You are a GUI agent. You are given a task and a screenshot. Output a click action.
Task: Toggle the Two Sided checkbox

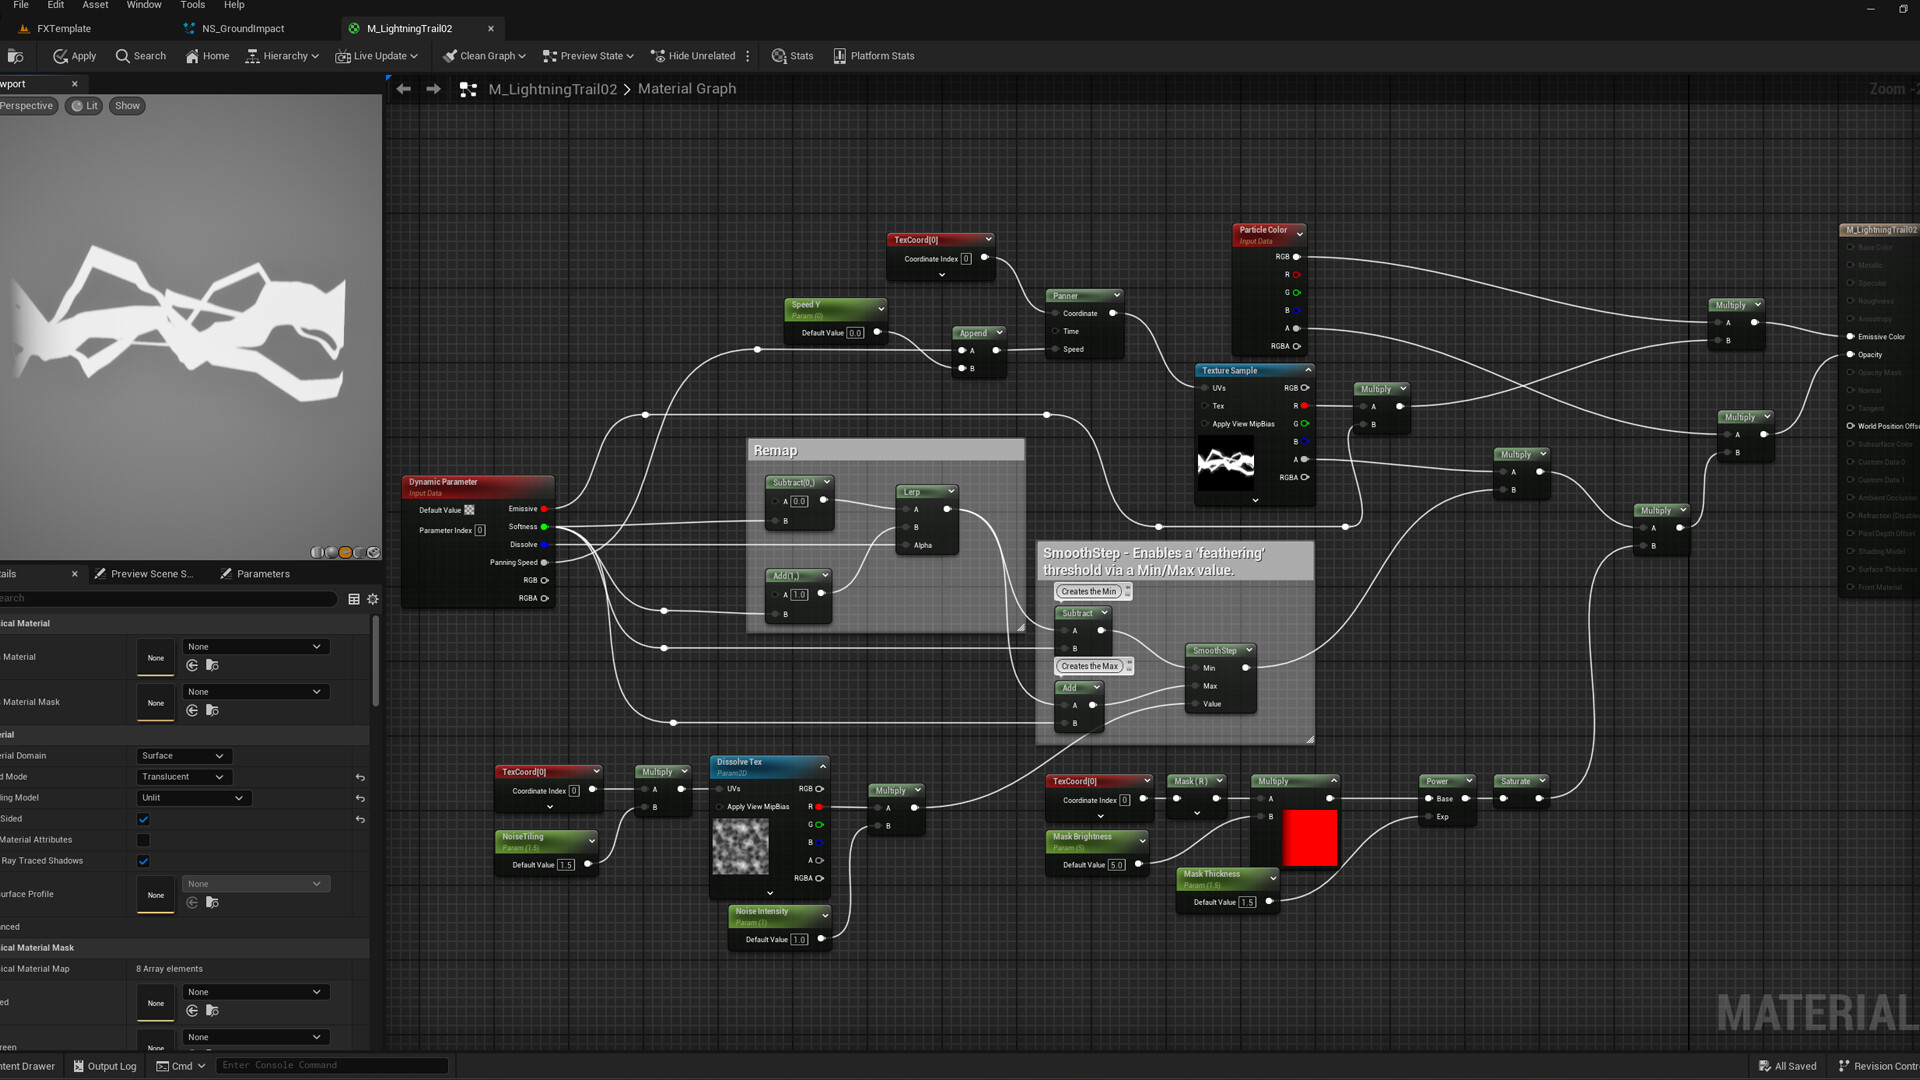143,819
